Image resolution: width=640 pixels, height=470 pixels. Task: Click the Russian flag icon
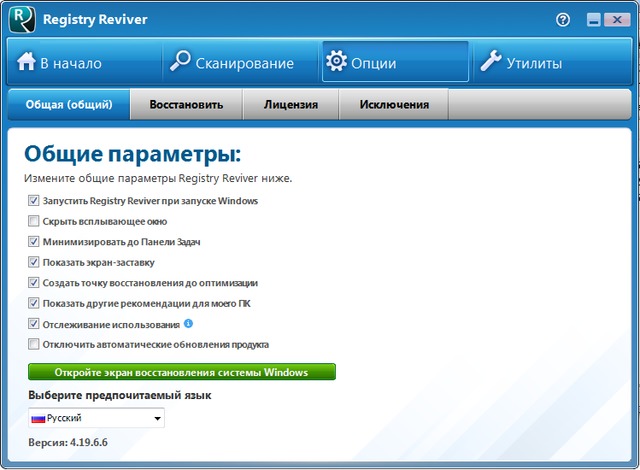(x=38, y=418)
